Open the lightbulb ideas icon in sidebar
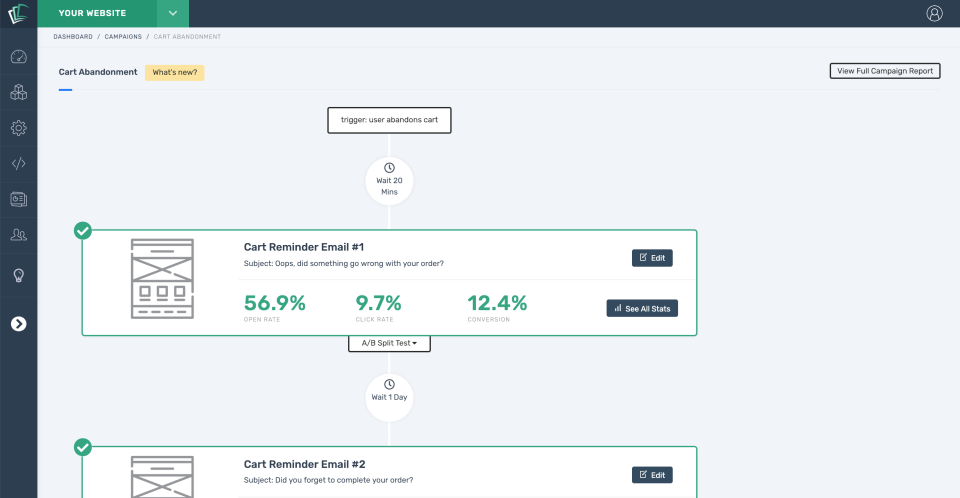Viewport: 960px width, 498px height. 18,276
